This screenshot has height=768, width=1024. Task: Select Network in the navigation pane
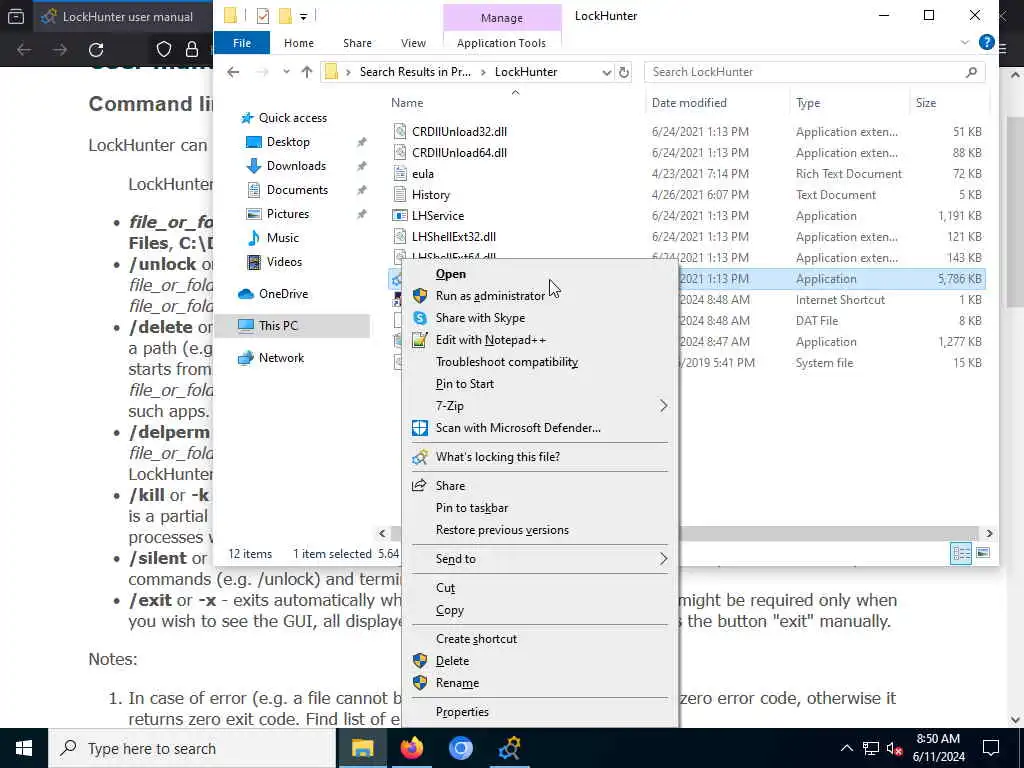281,358
